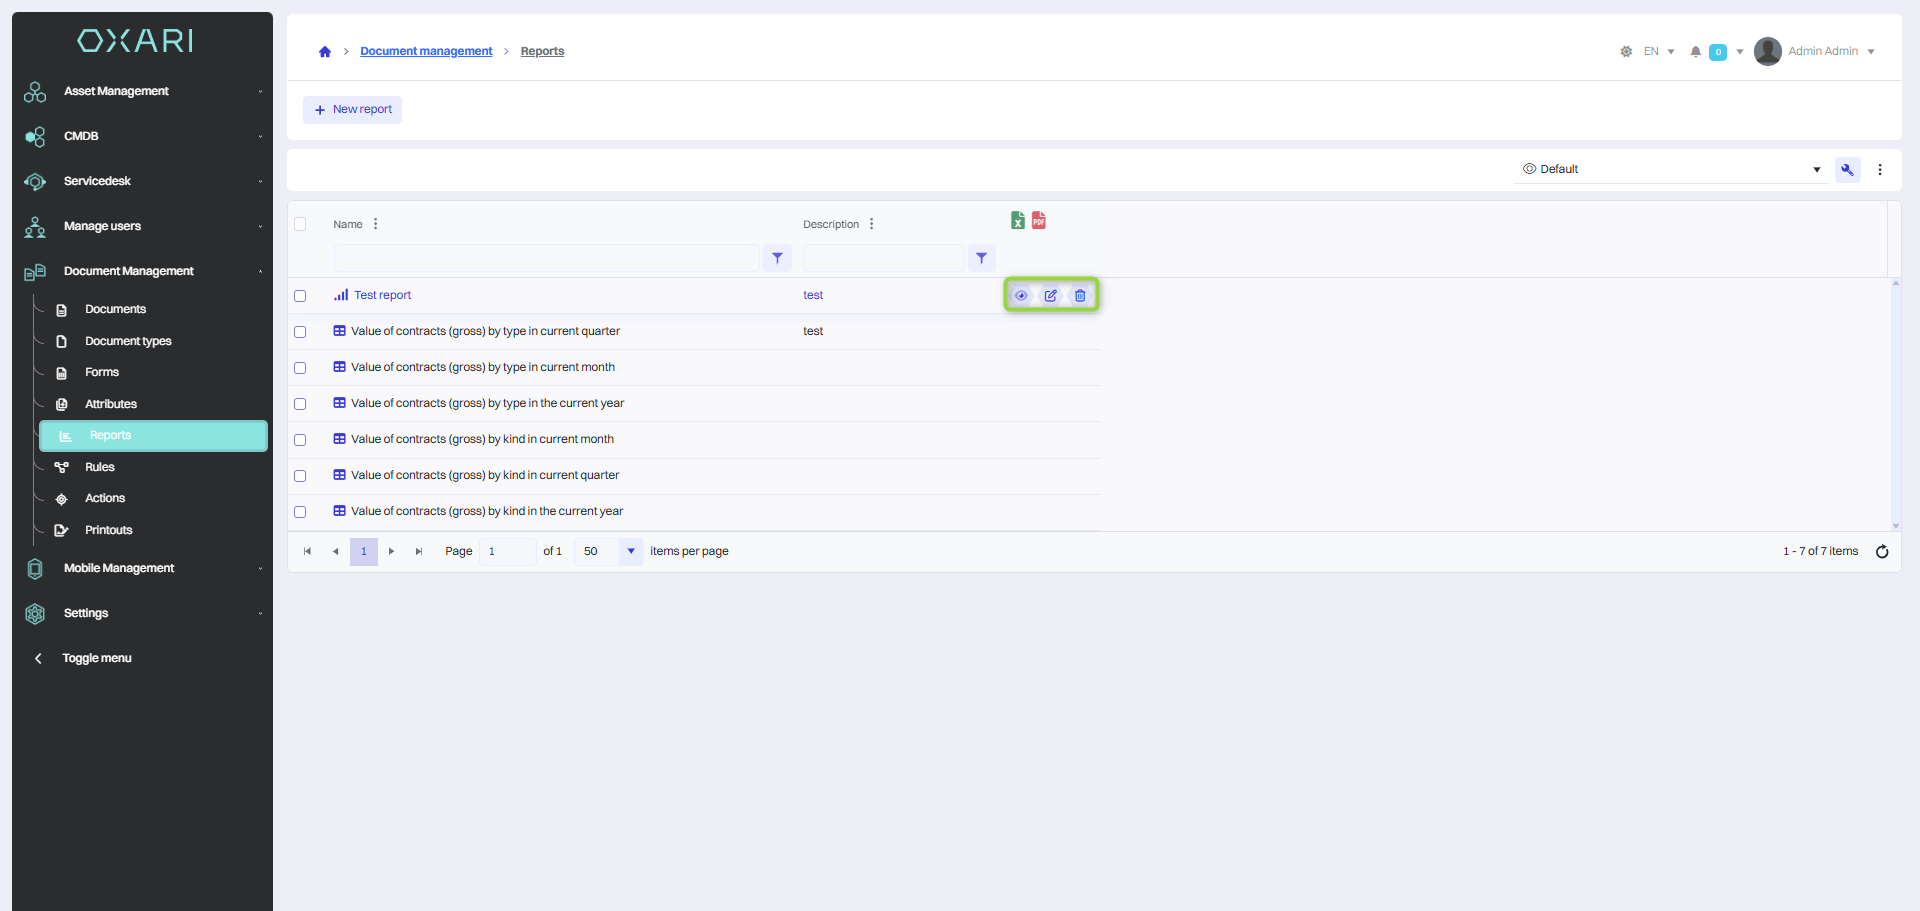Select Printouts in the sidebar menu
The image size is (1920, 911).
coord(108,531)
